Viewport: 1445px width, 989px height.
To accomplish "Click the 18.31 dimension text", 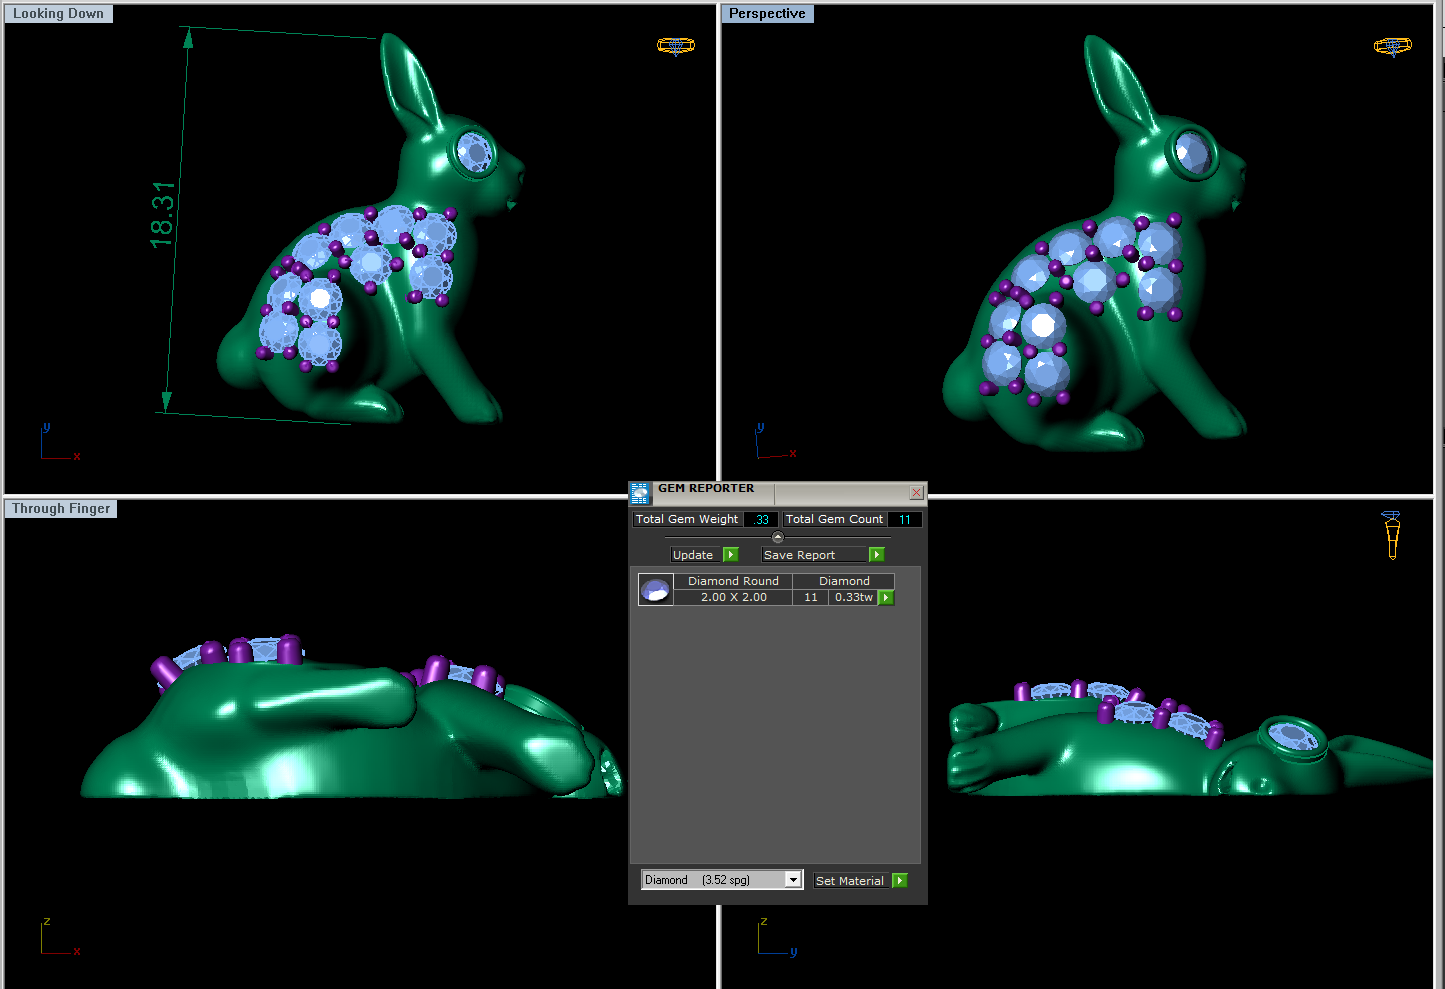I will click(162, 215).
